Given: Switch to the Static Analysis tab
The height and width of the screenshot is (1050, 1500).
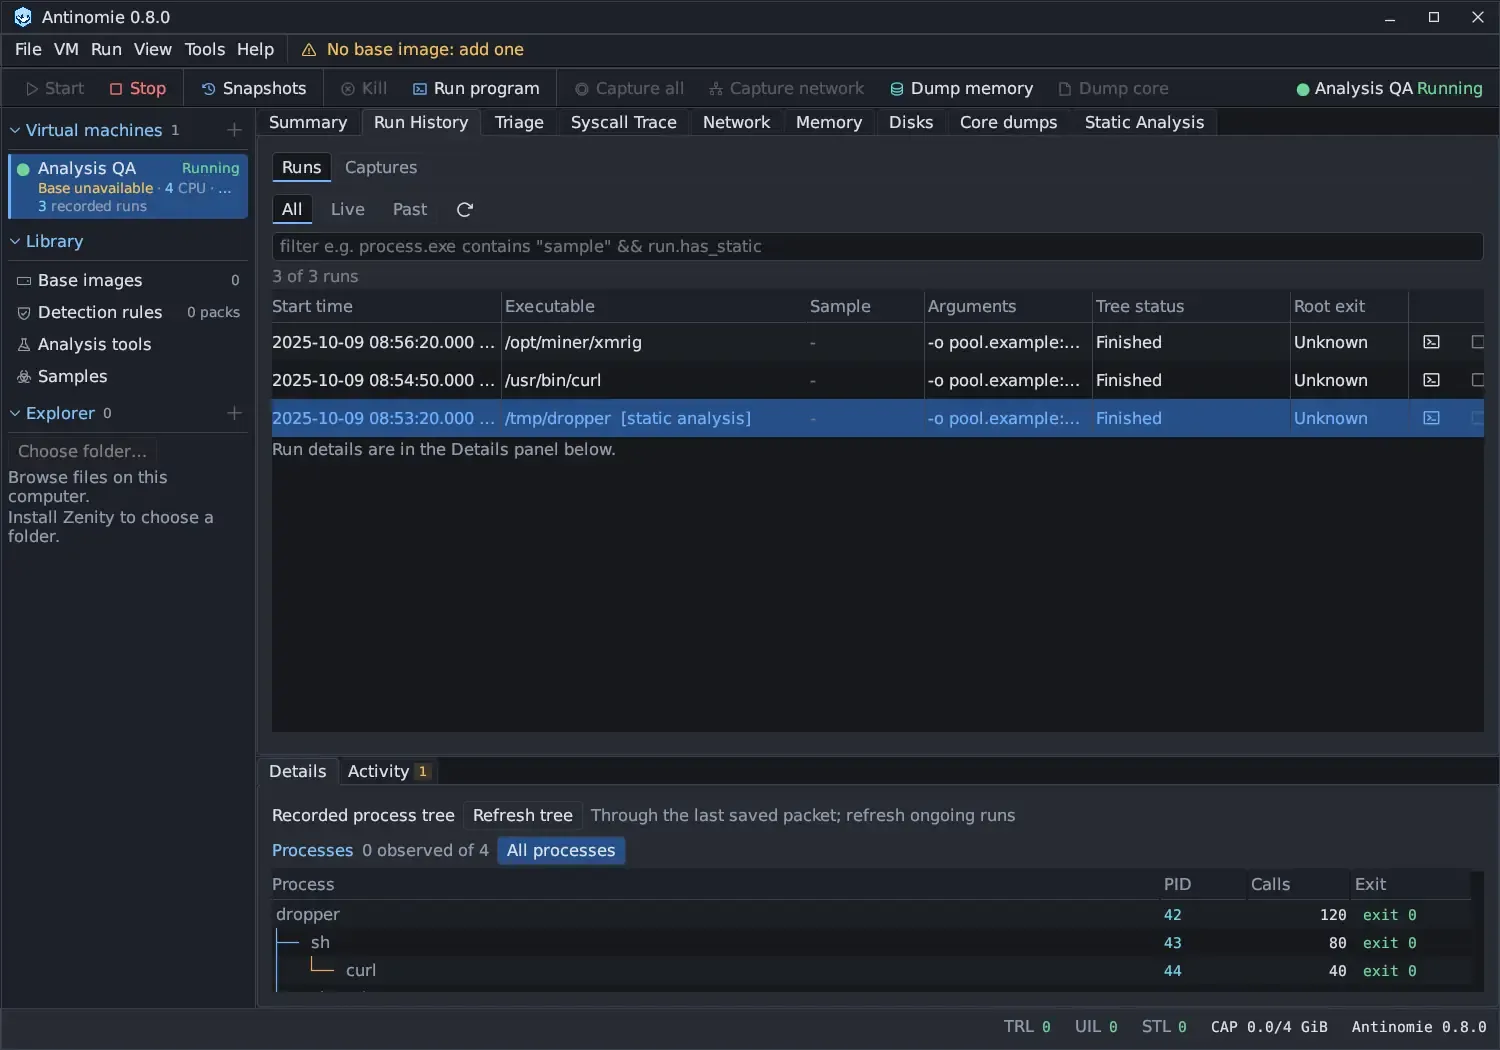Looking at the screenshot, I should 1145,122.
